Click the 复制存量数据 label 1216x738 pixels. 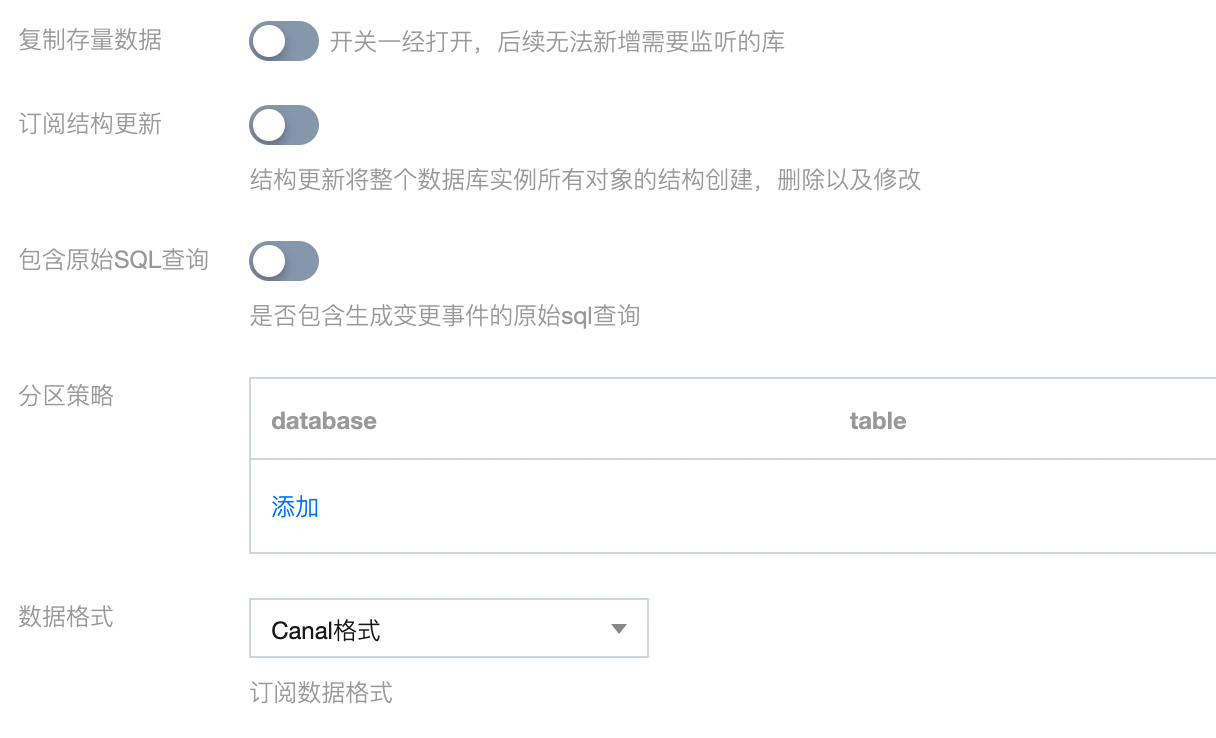click(x=90, y=41)
